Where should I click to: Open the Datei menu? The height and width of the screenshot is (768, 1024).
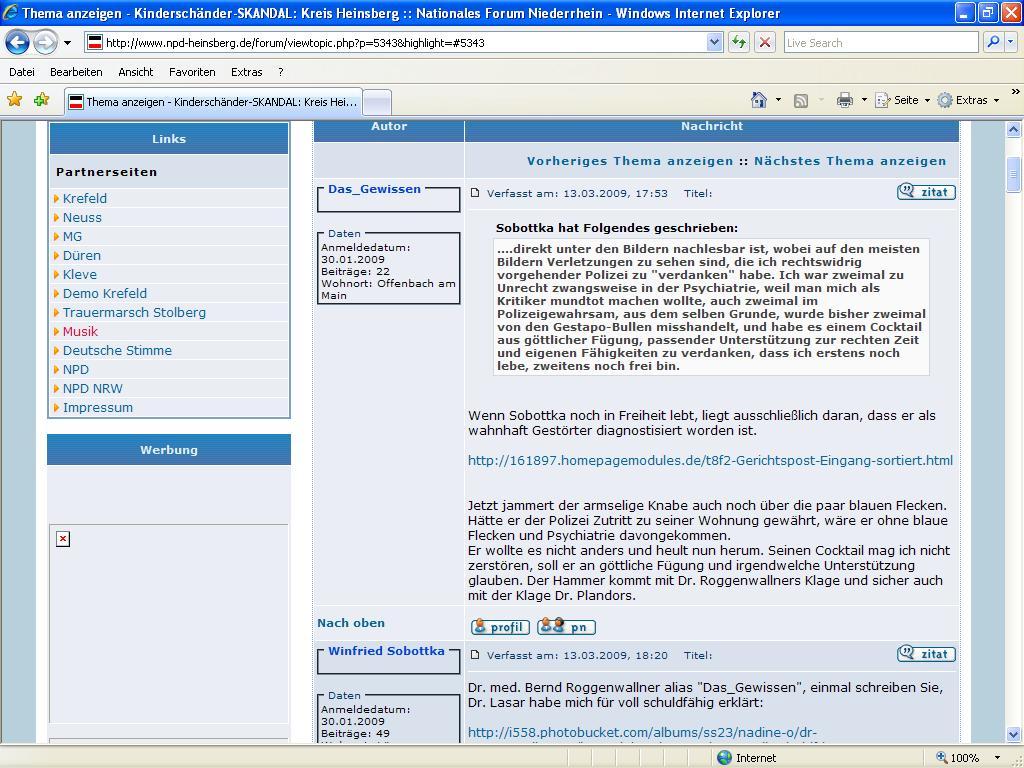[x=22, y=72]
